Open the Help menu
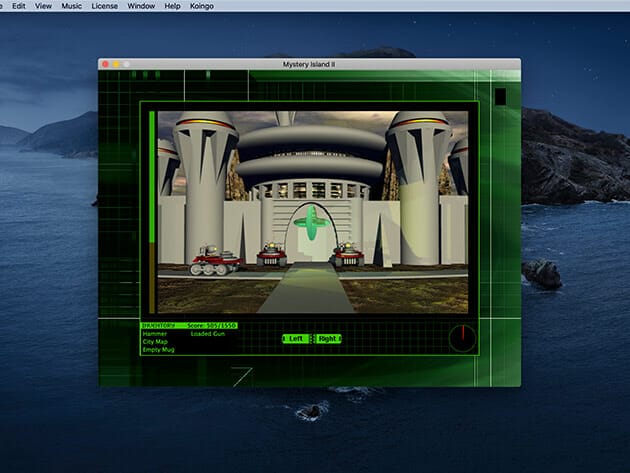The height and width of the screenshot is (473, 630). (x=173, y=6)
